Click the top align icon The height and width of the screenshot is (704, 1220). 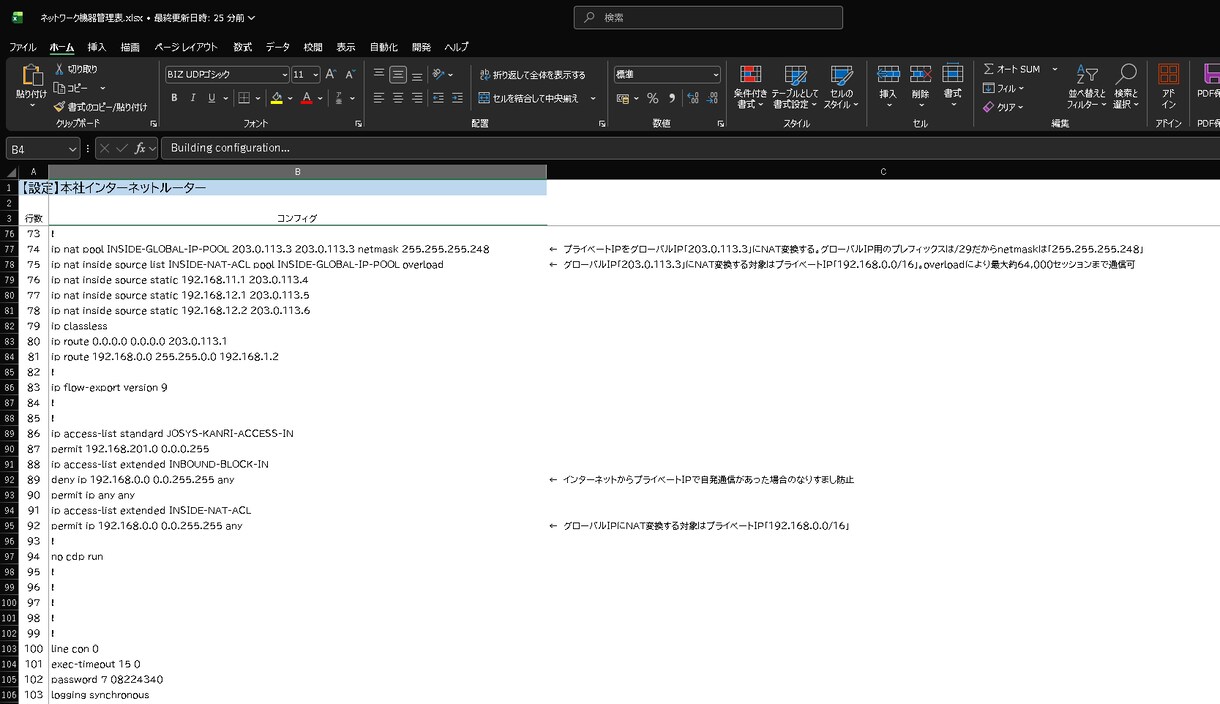click(379, 74)
